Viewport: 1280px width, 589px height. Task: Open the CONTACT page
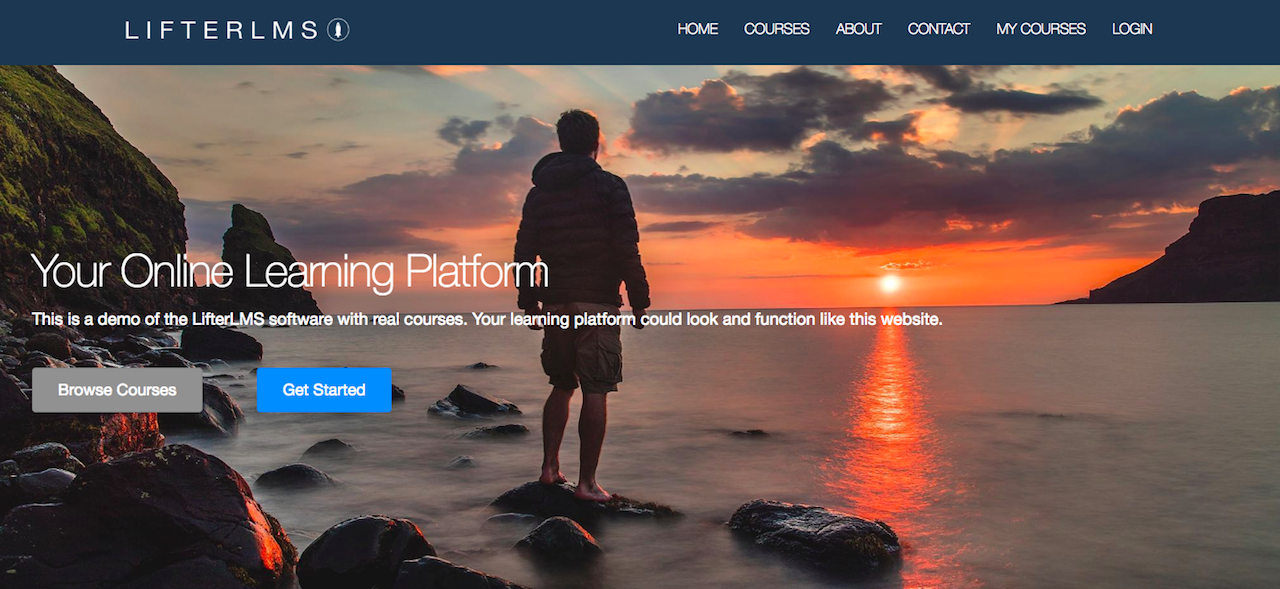point(938,29)
